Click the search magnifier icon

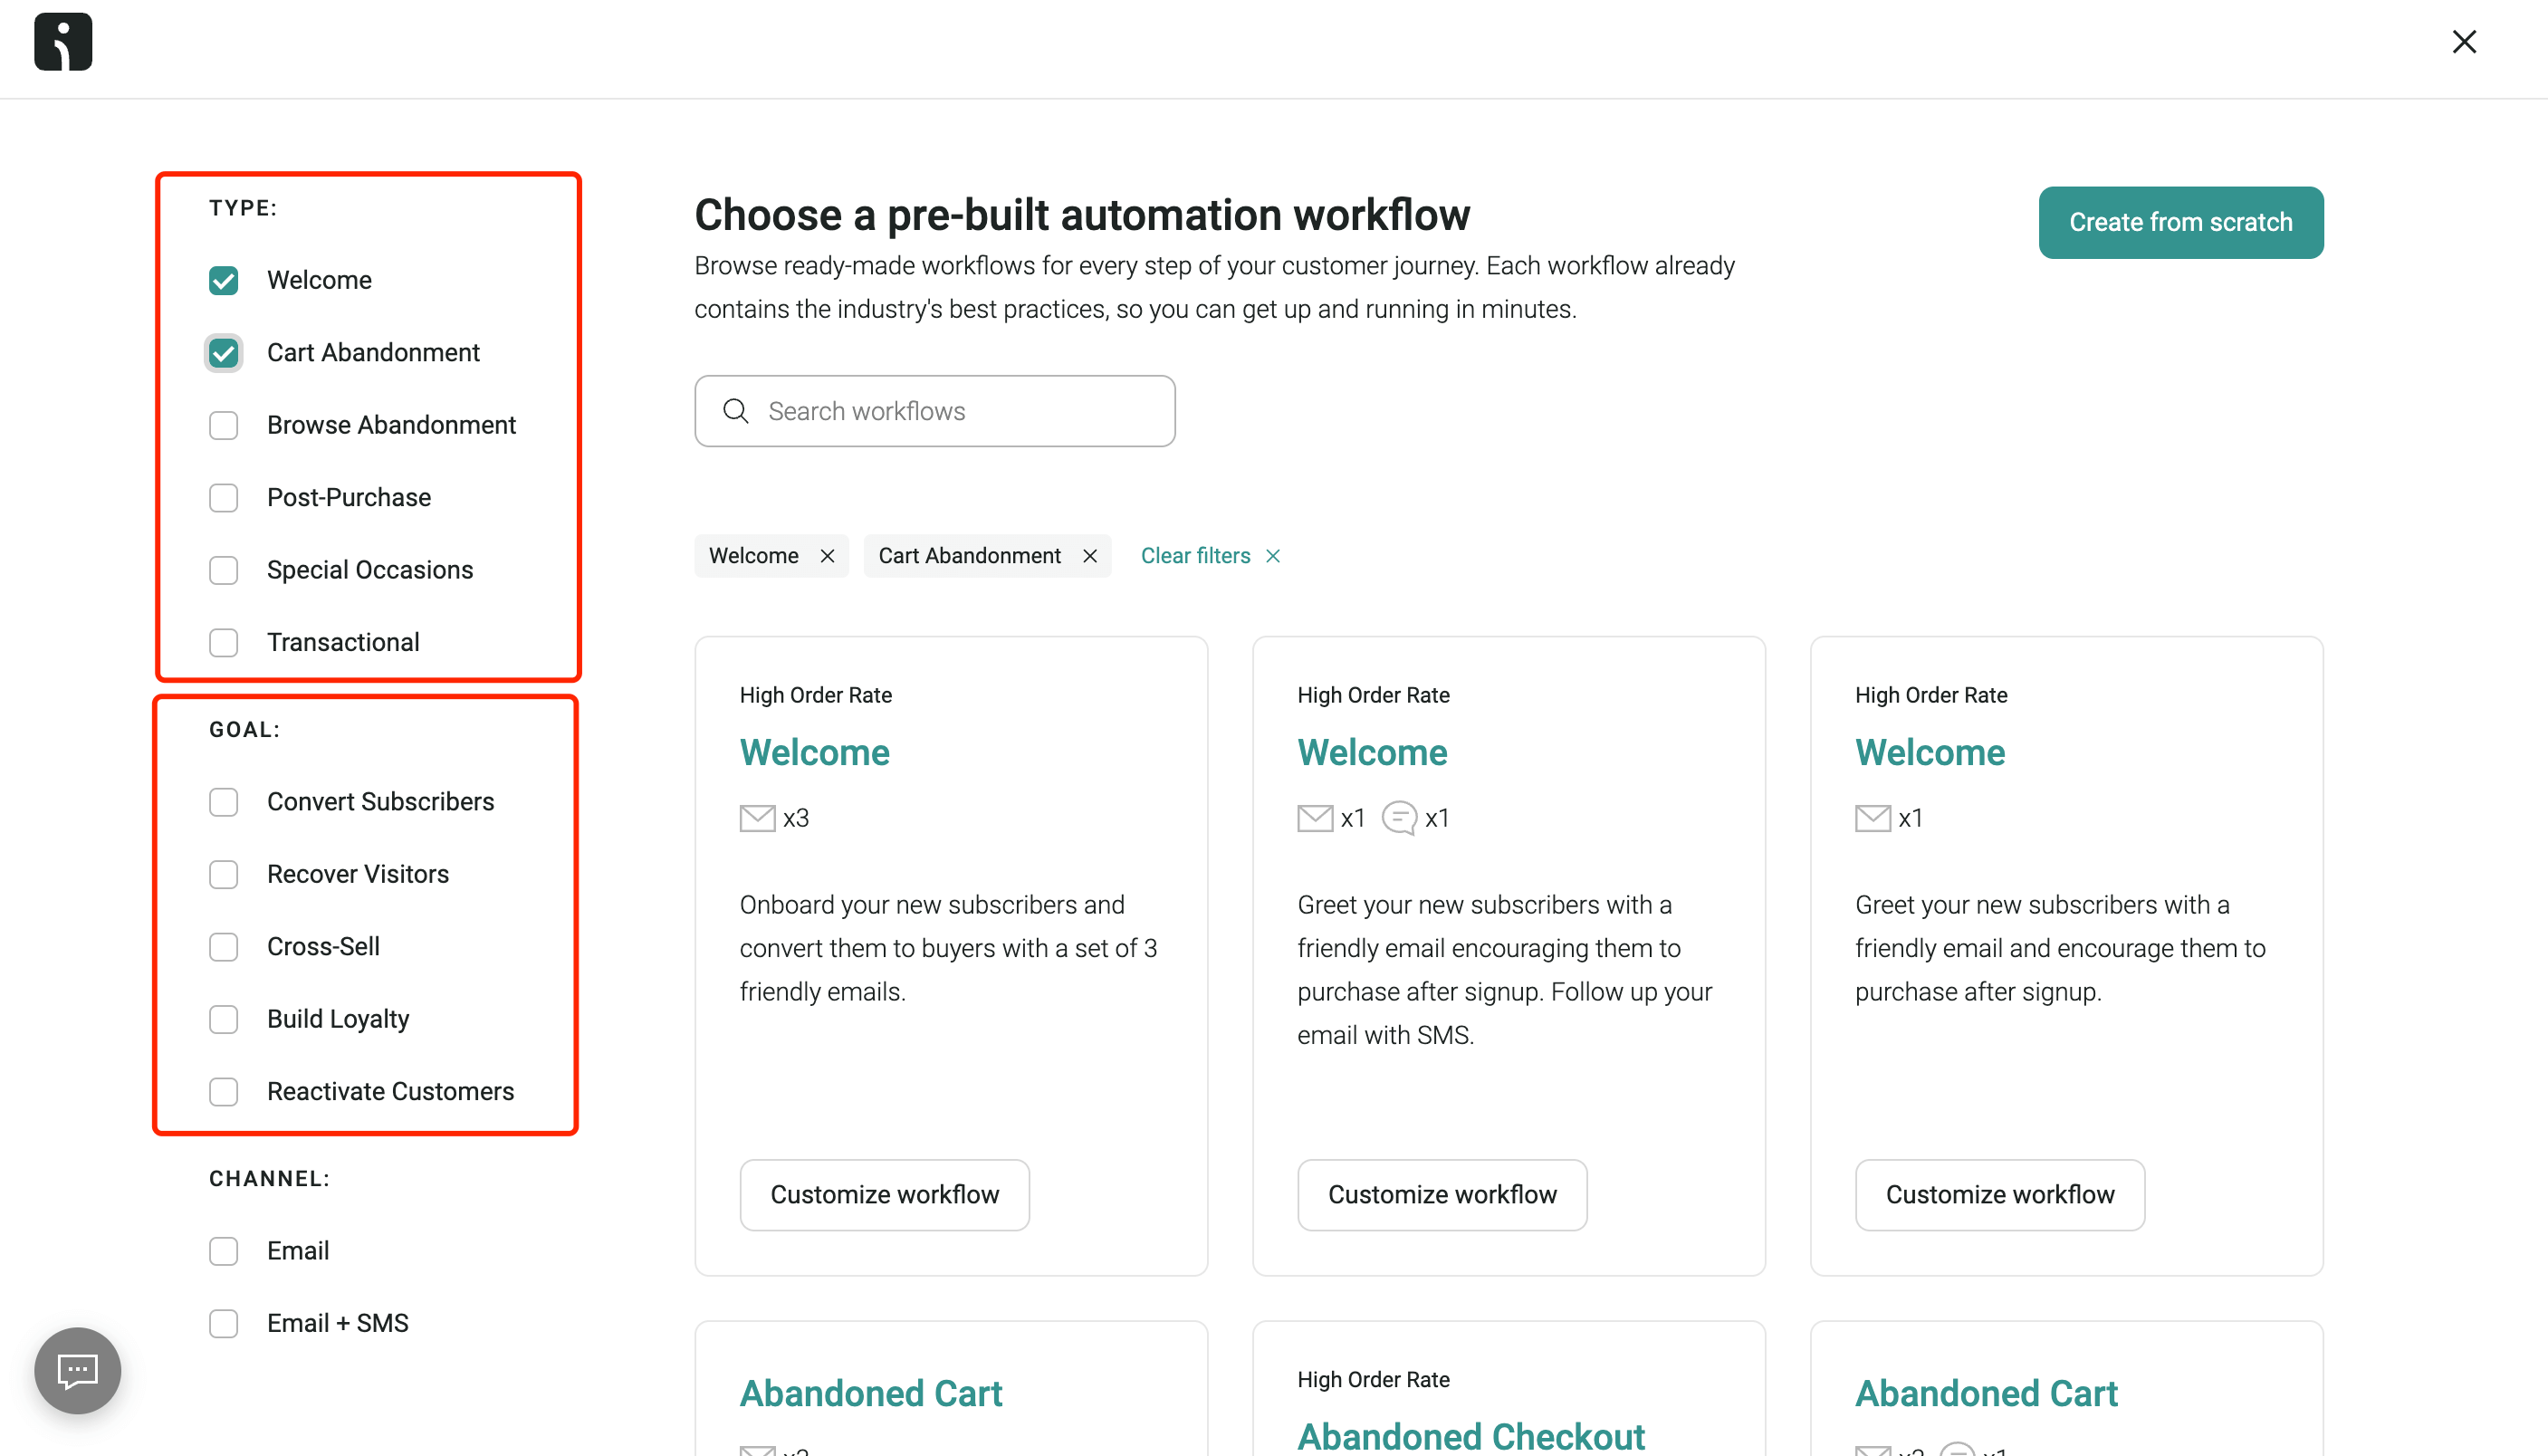(x=736, y=411)
